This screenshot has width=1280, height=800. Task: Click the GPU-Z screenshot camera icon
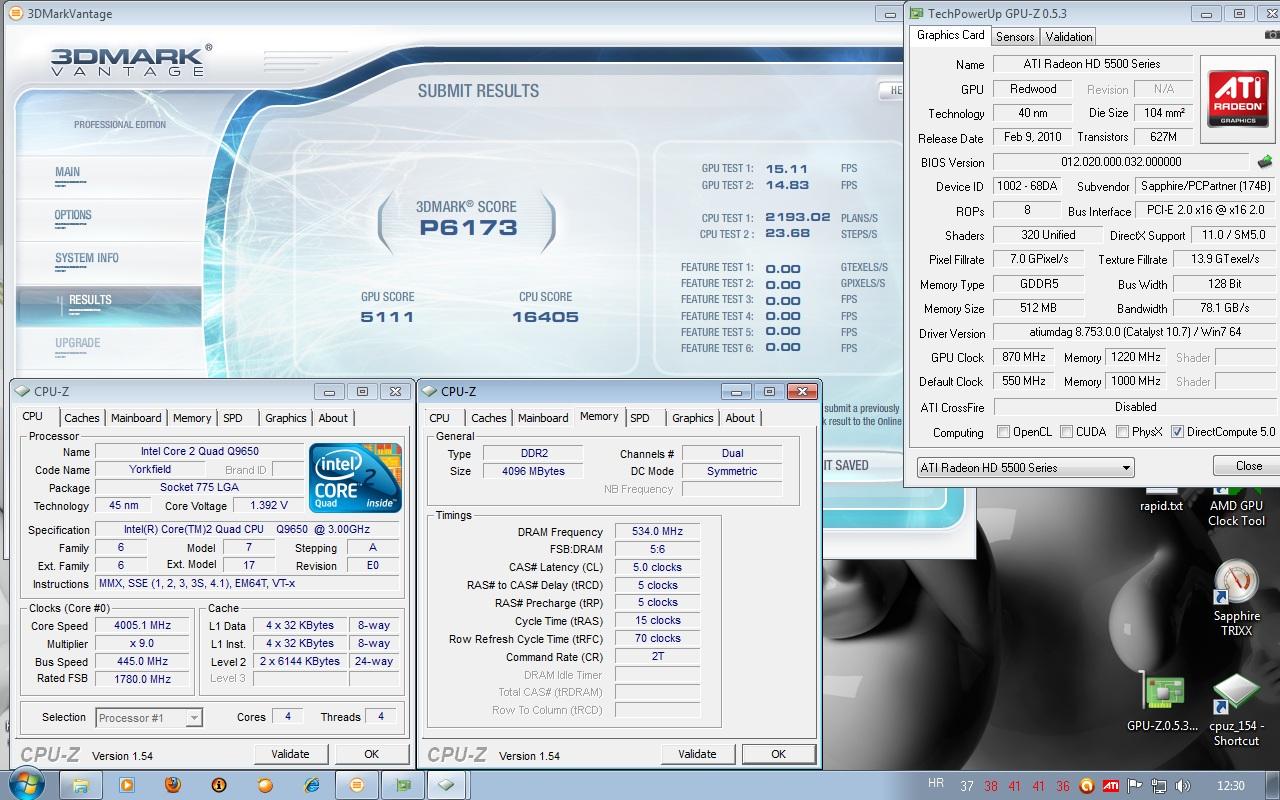[x=1272, y=35]
